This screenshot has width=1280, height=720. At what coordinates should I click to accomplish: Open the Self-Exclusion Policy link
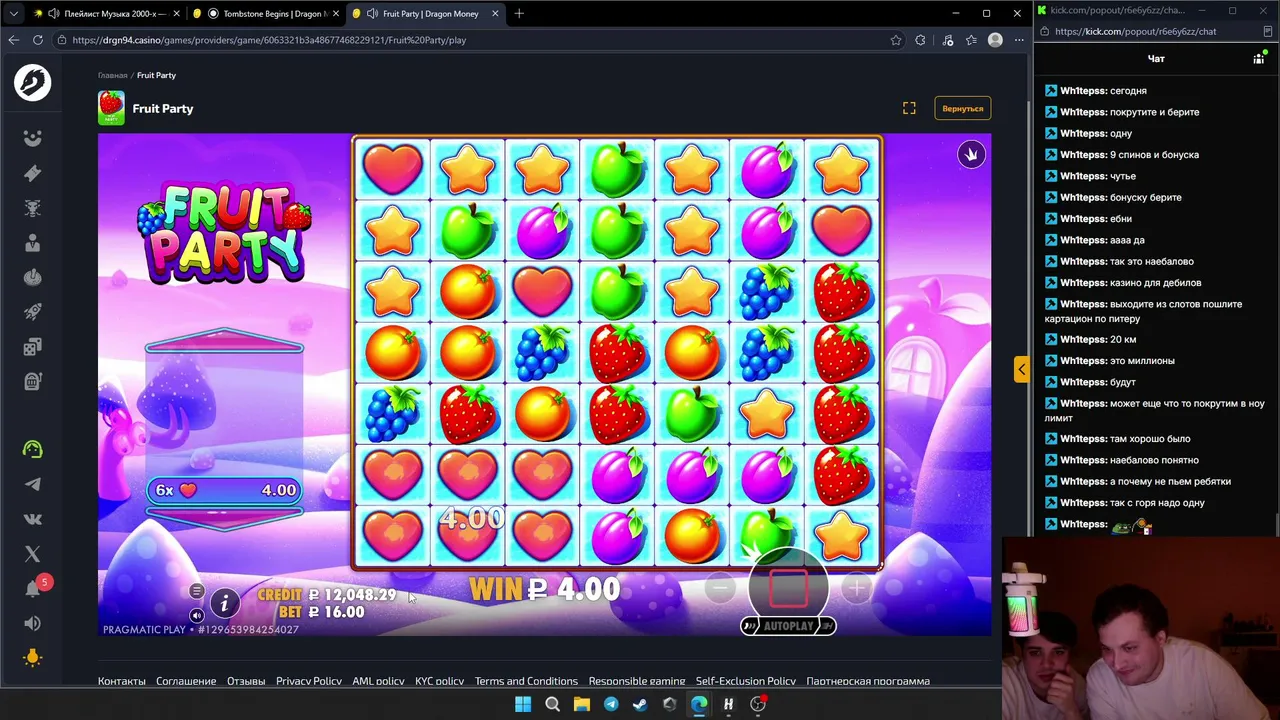(x=746, y=681)
